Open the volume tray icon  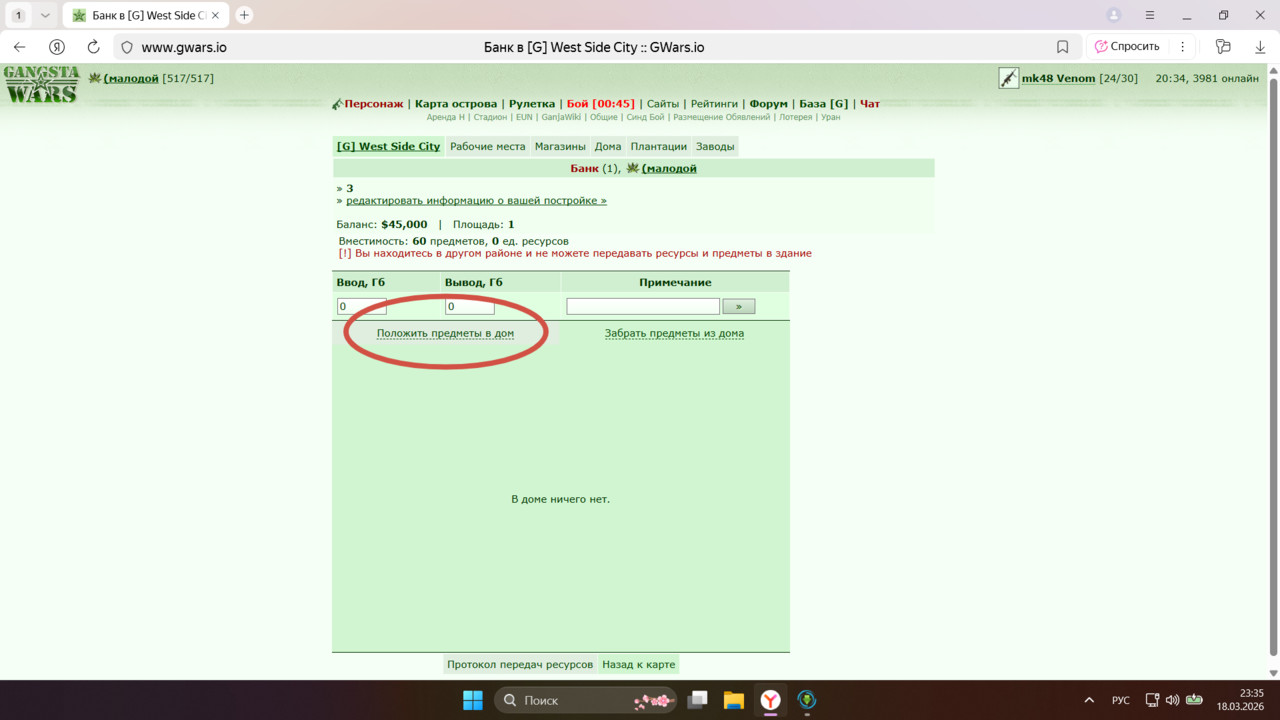click(x=1172, y=700)
